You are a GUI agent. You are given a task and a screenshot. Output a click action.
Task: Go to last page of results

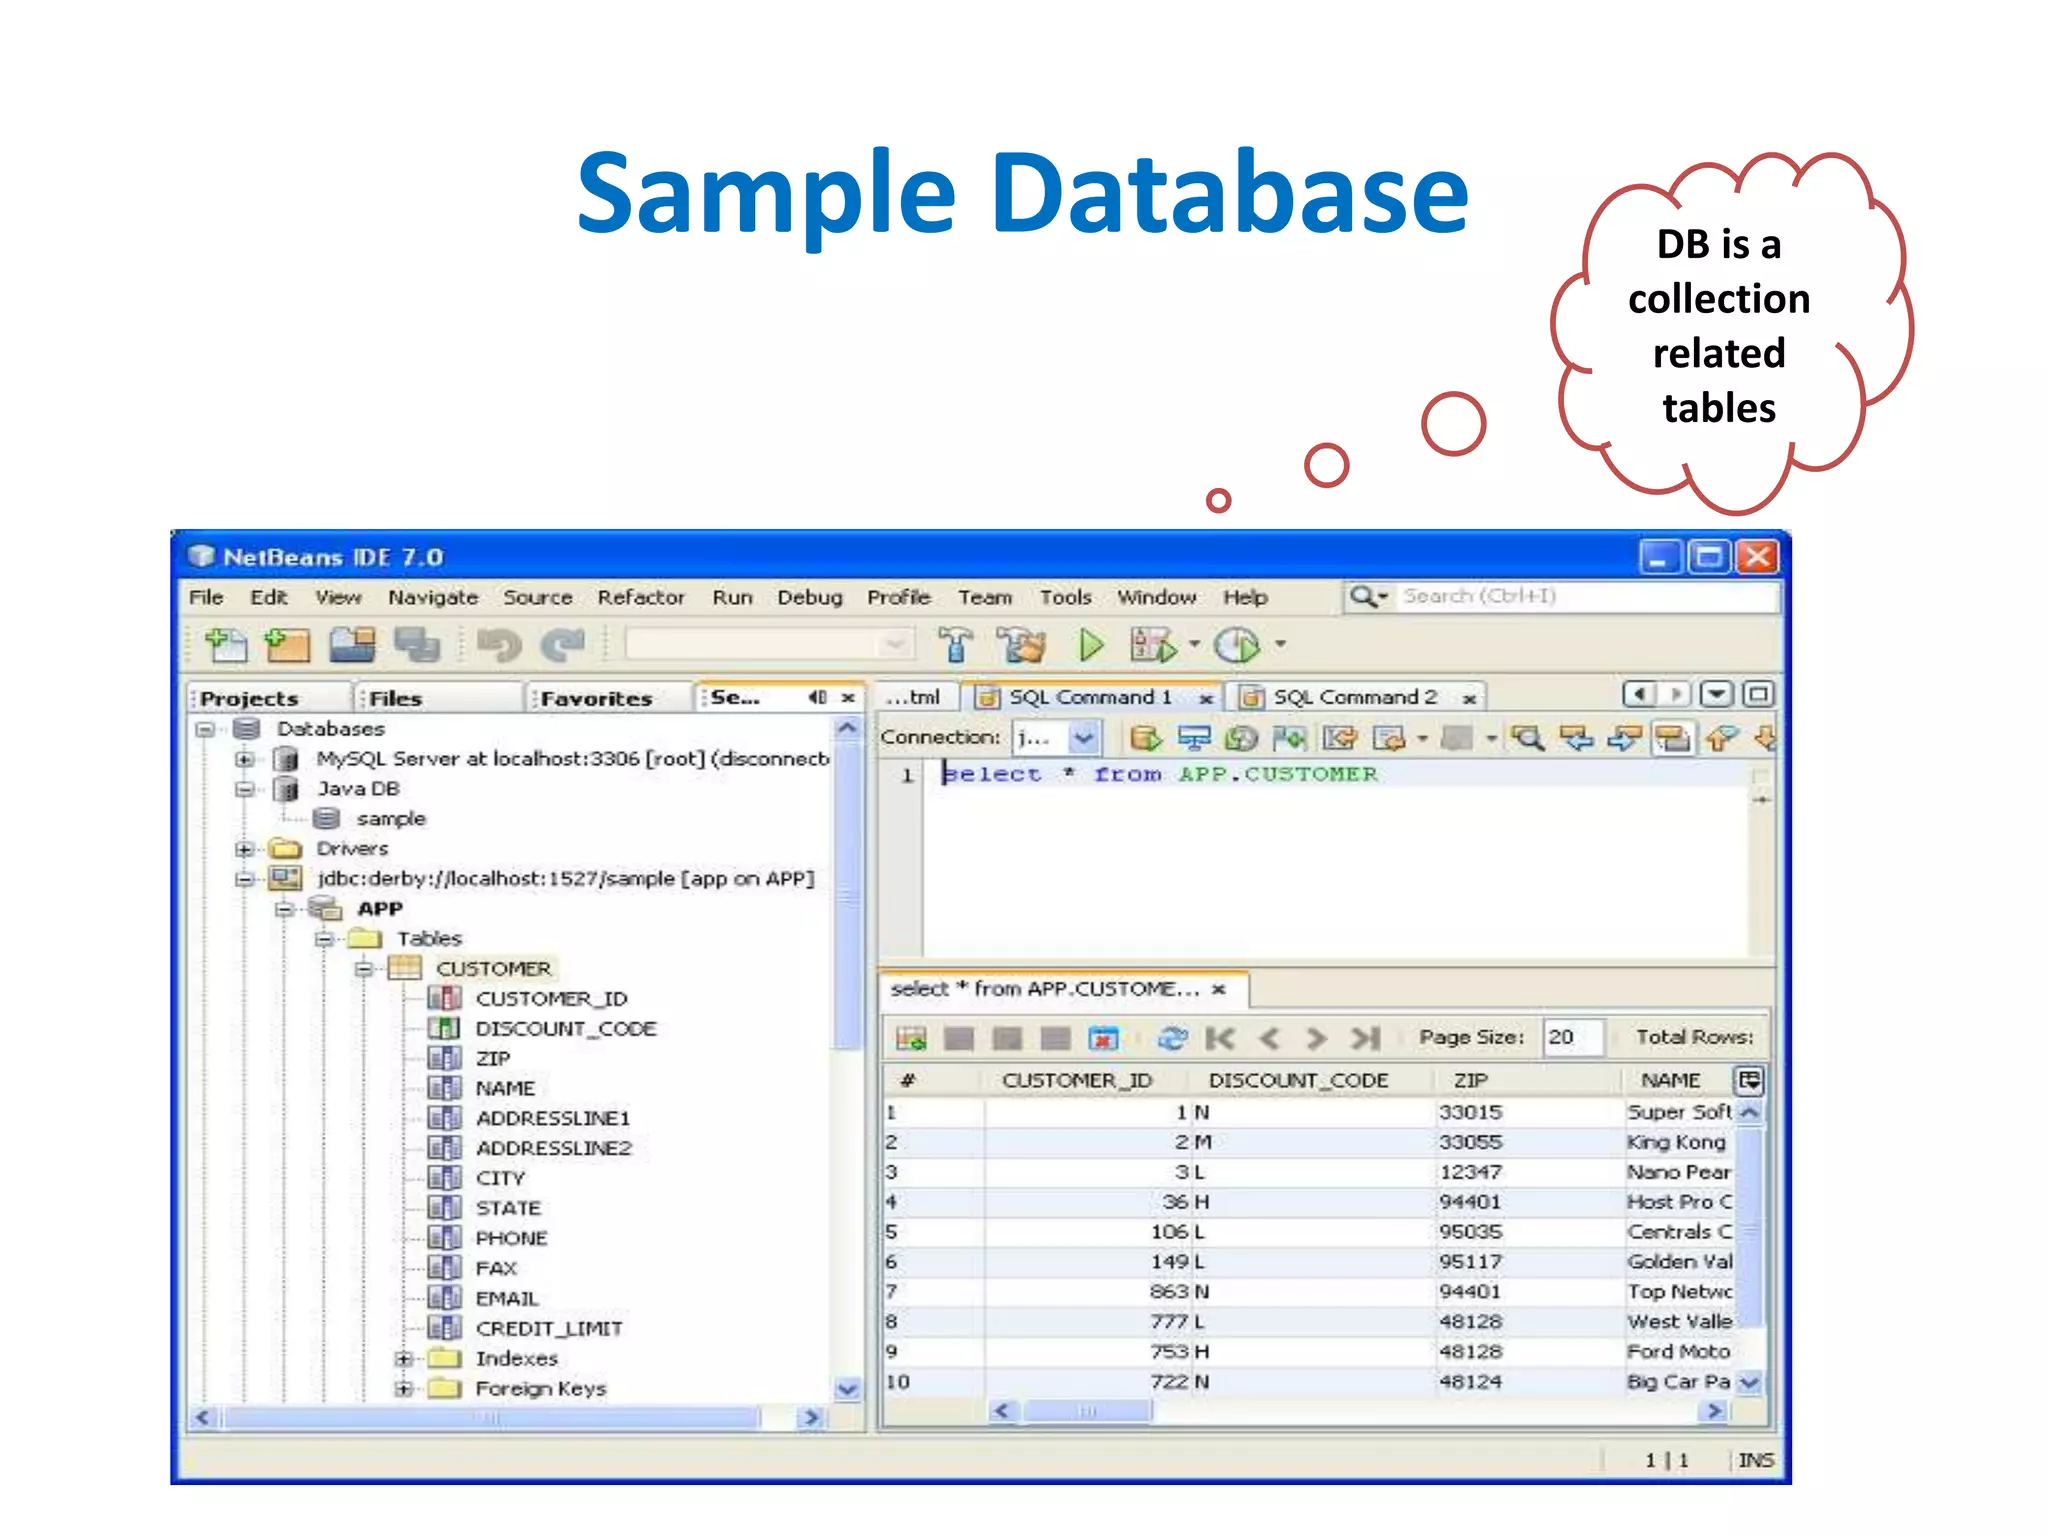click(1365, 1038)
